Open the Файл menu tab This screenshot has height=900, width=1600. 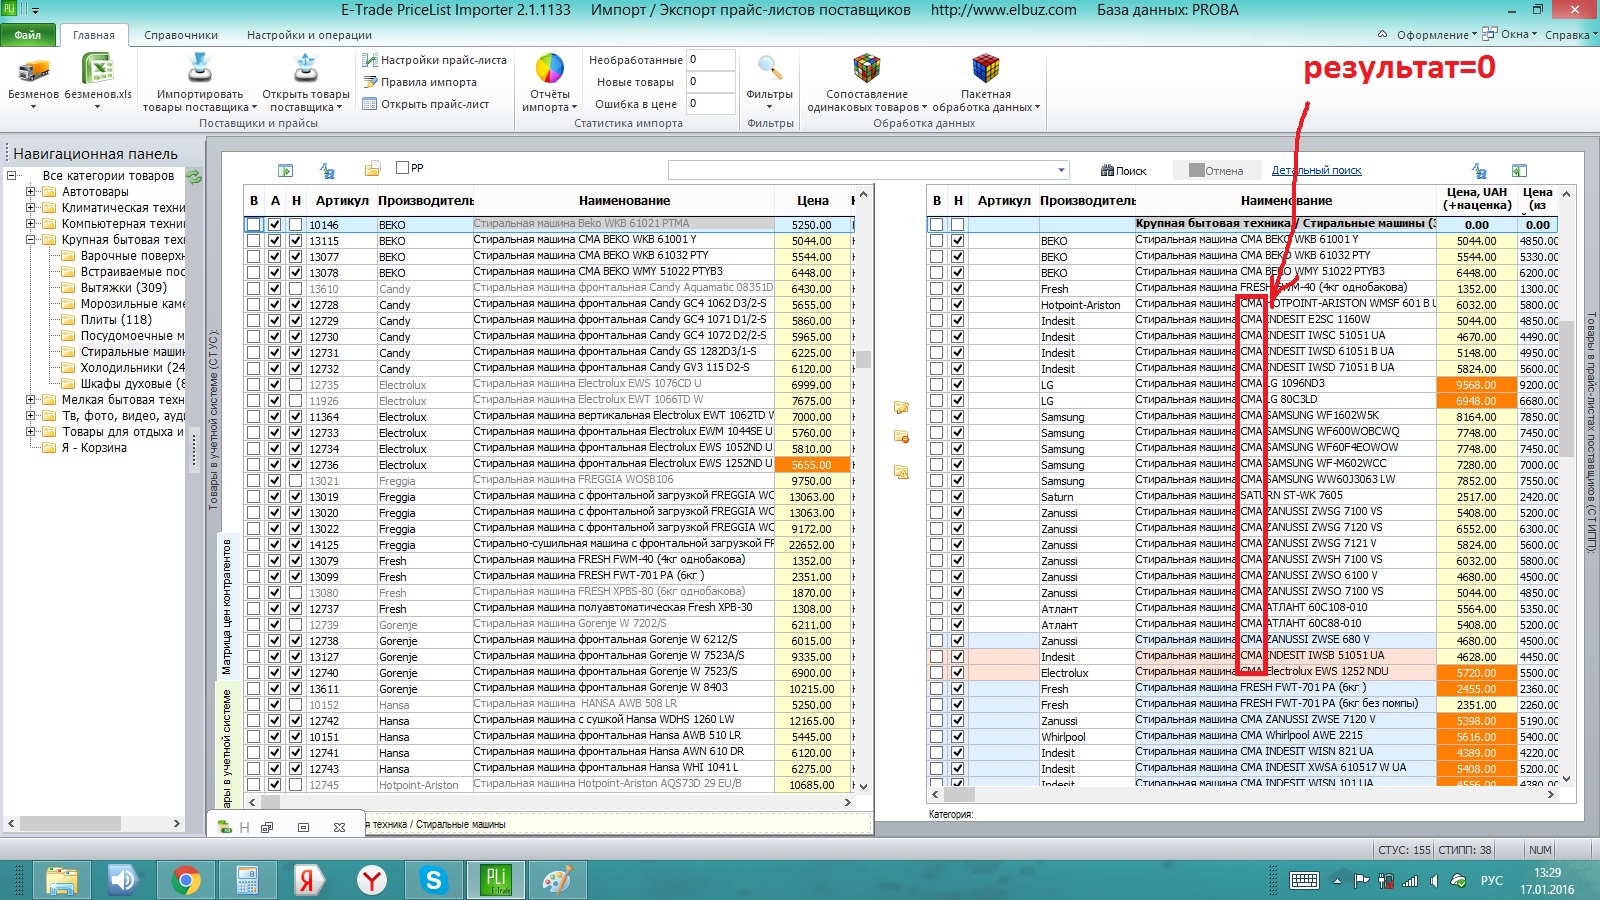point(28,35)
